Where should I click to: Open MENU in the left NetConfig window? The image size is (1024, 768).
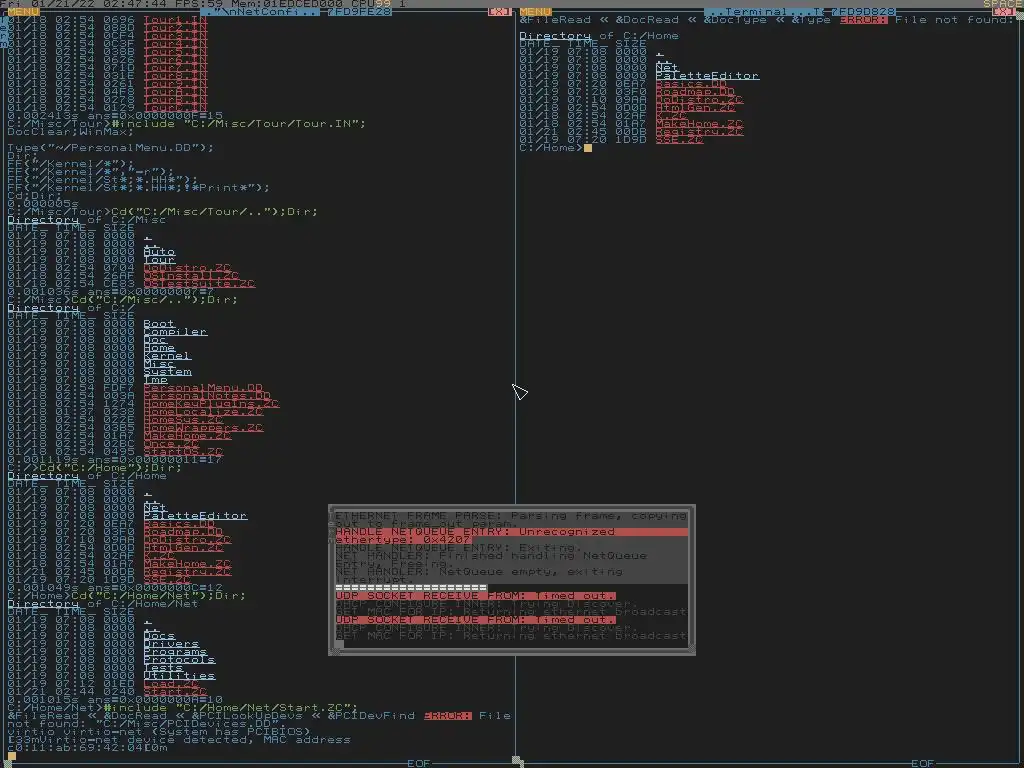(x=24, y=12)
